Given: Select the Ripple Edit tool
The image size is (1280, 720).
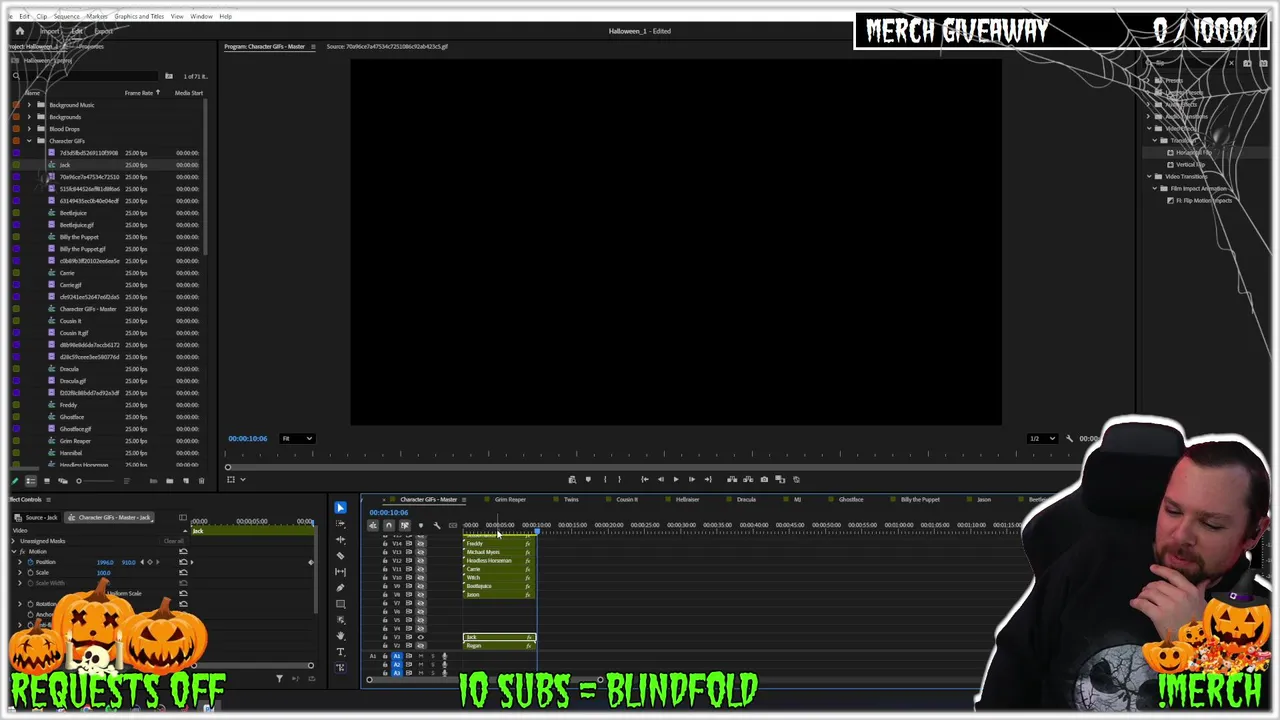Looking at the screenshot, I should [x=340, y=539].
